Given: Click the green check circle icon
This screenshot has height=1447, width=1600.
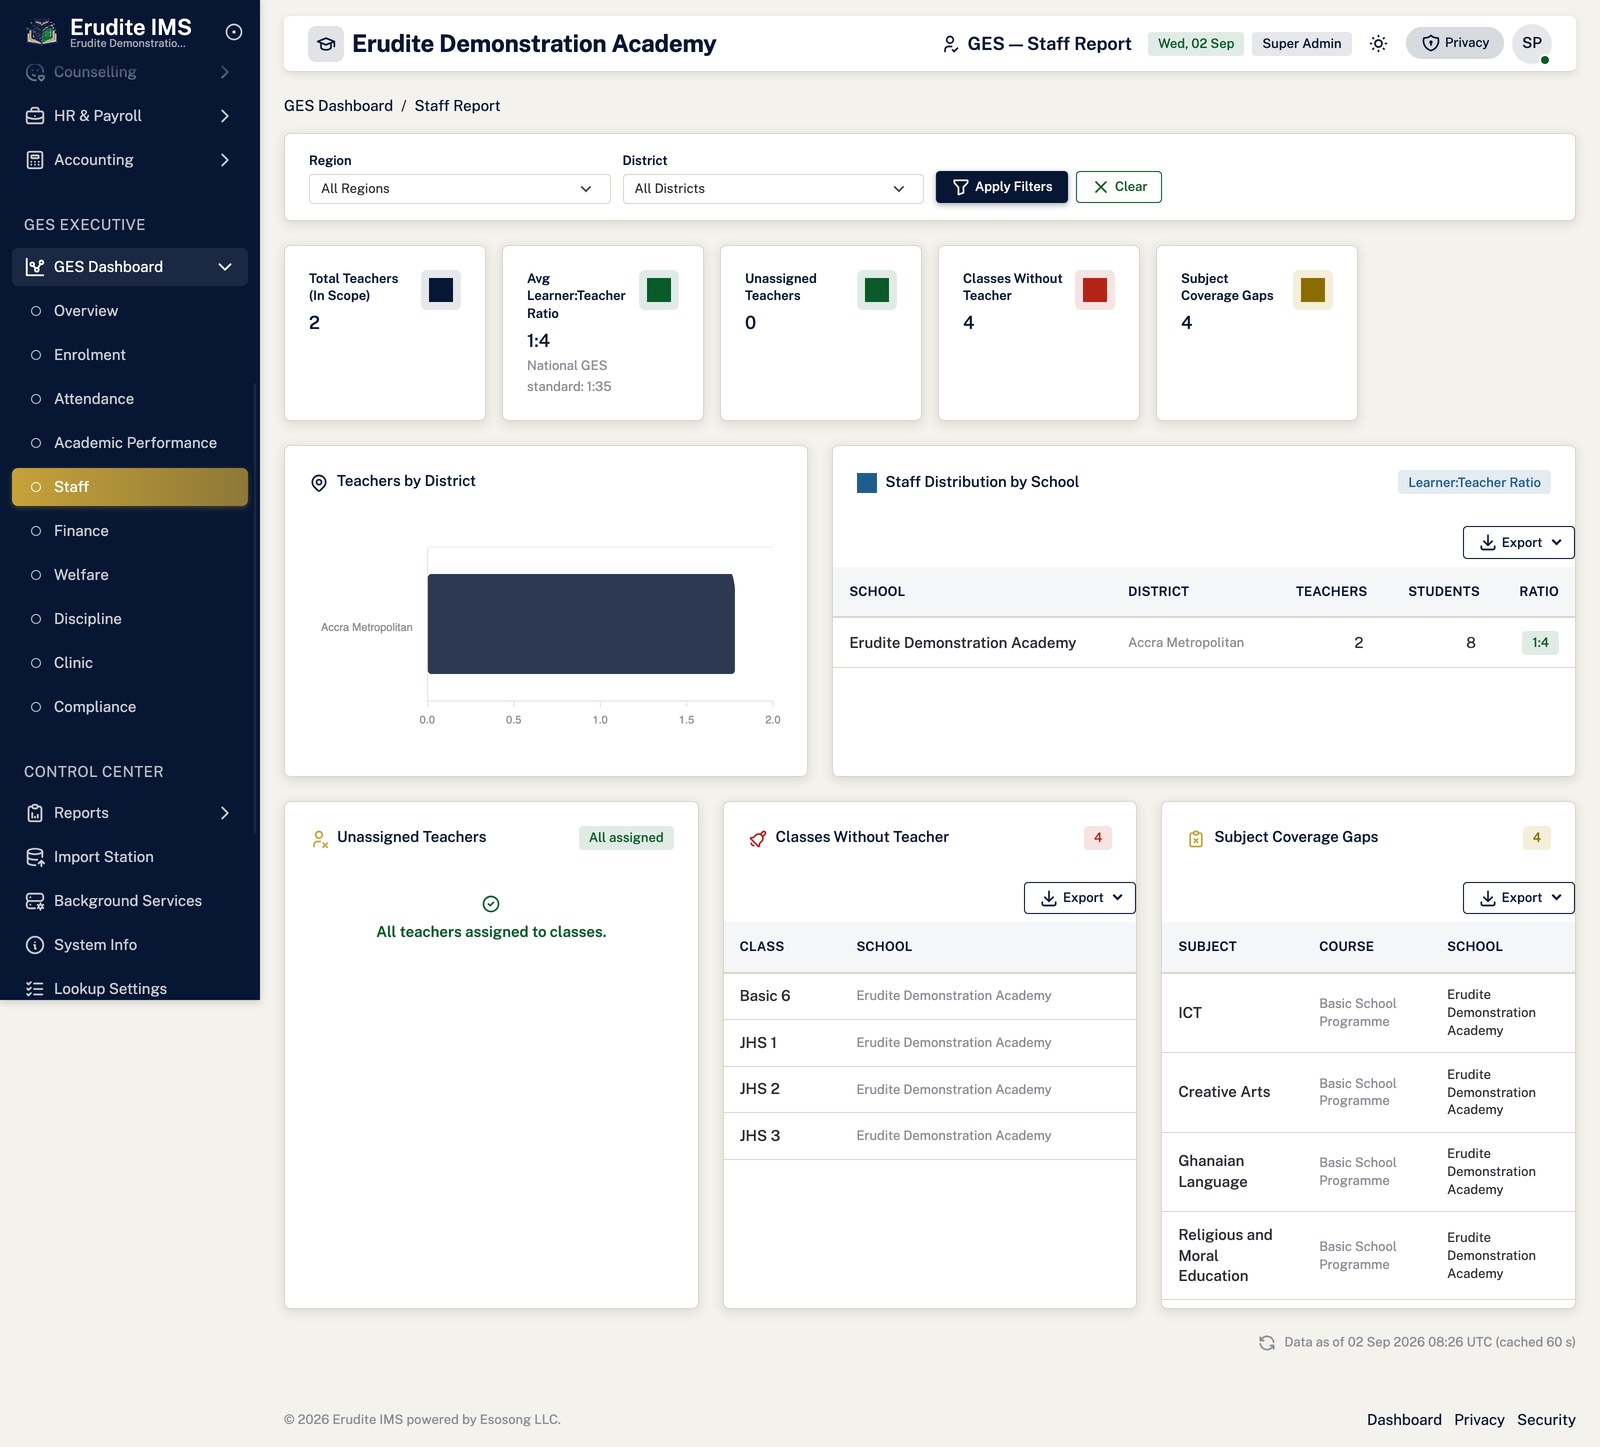Looking at the screenshot, I should 491,904.
